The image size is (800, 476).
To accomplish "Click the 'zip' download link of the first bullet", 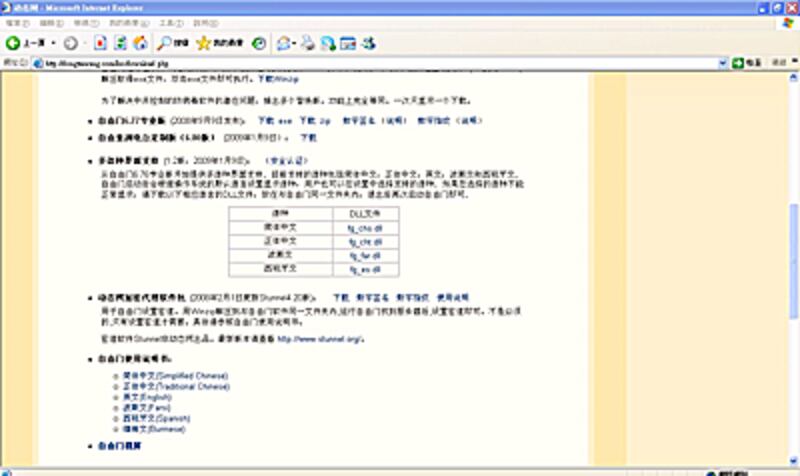I will pos(315,121).
